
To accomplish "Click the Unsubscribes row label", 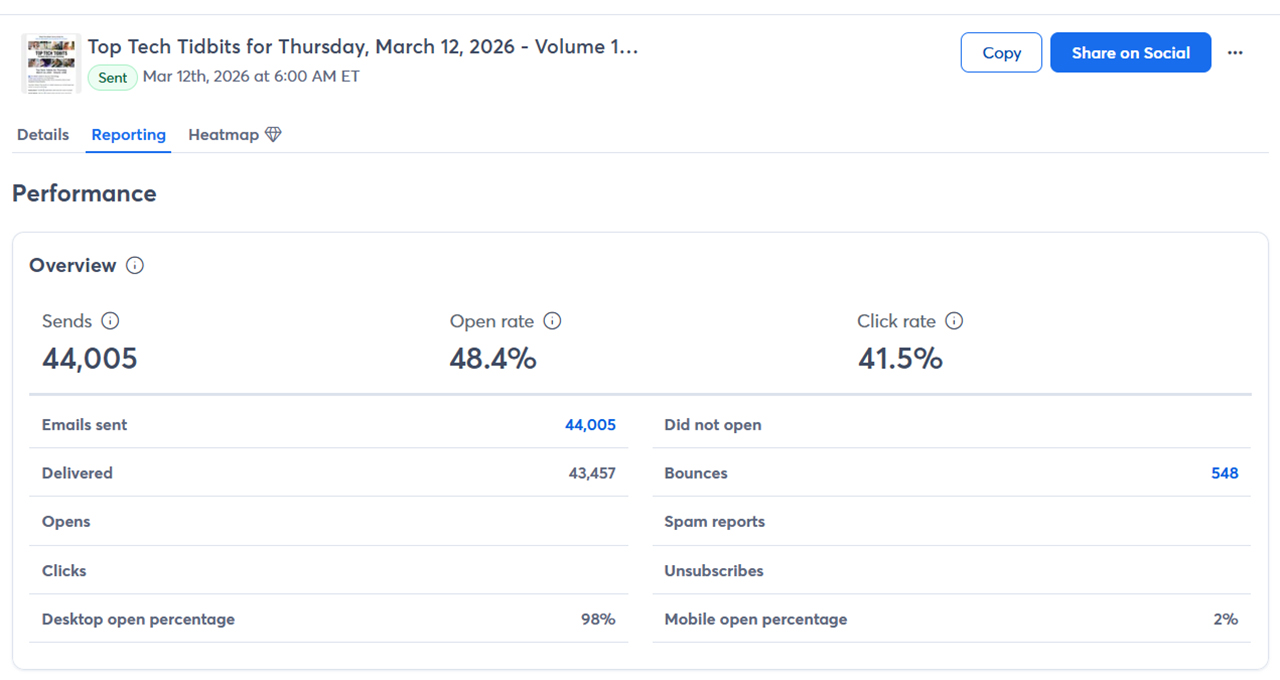I will [x=713, y=571].
